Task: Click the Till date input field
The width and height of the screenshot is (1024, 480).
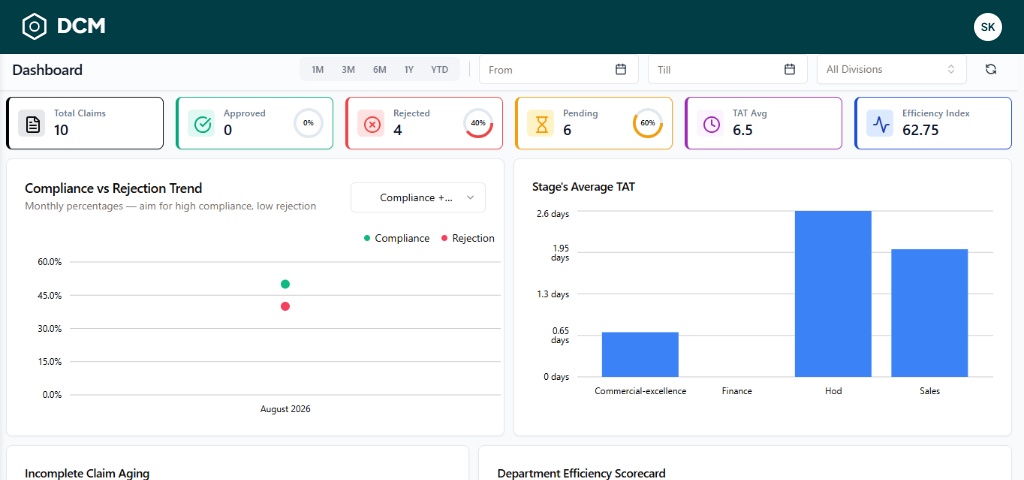Action: click(x=728, y=69)
